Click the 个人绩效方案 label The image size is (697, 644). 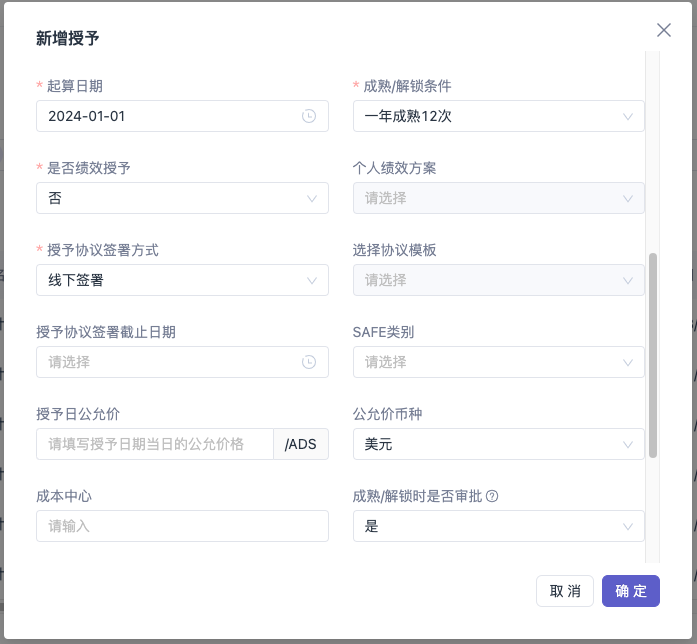point(394,168)
